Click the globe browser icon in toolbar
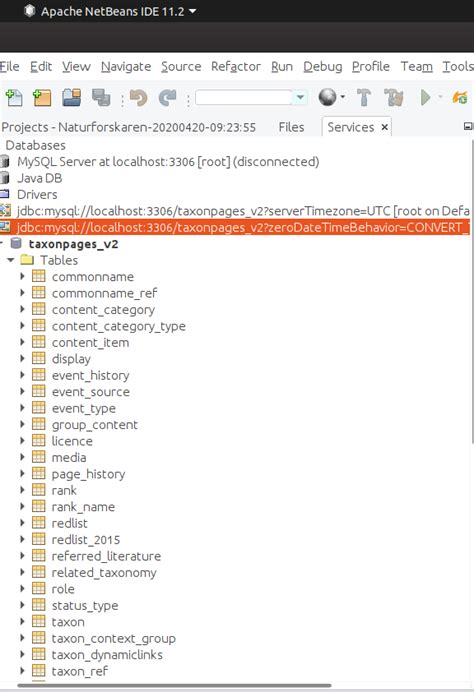The image size is (474, 692). pos(327,97)
